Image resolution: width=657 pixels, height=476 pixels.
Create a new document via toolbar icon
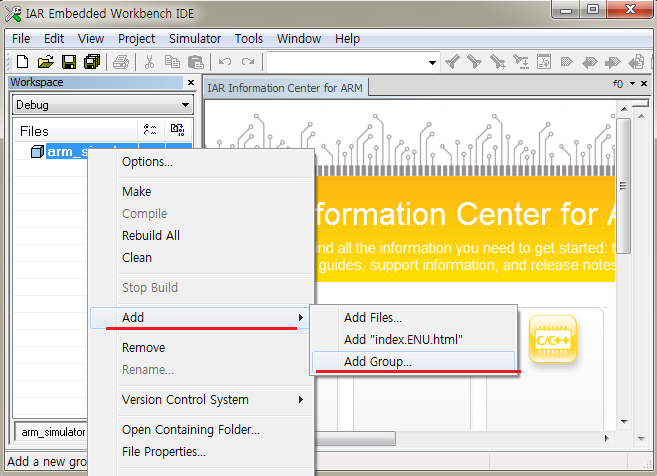coord(22,62)
